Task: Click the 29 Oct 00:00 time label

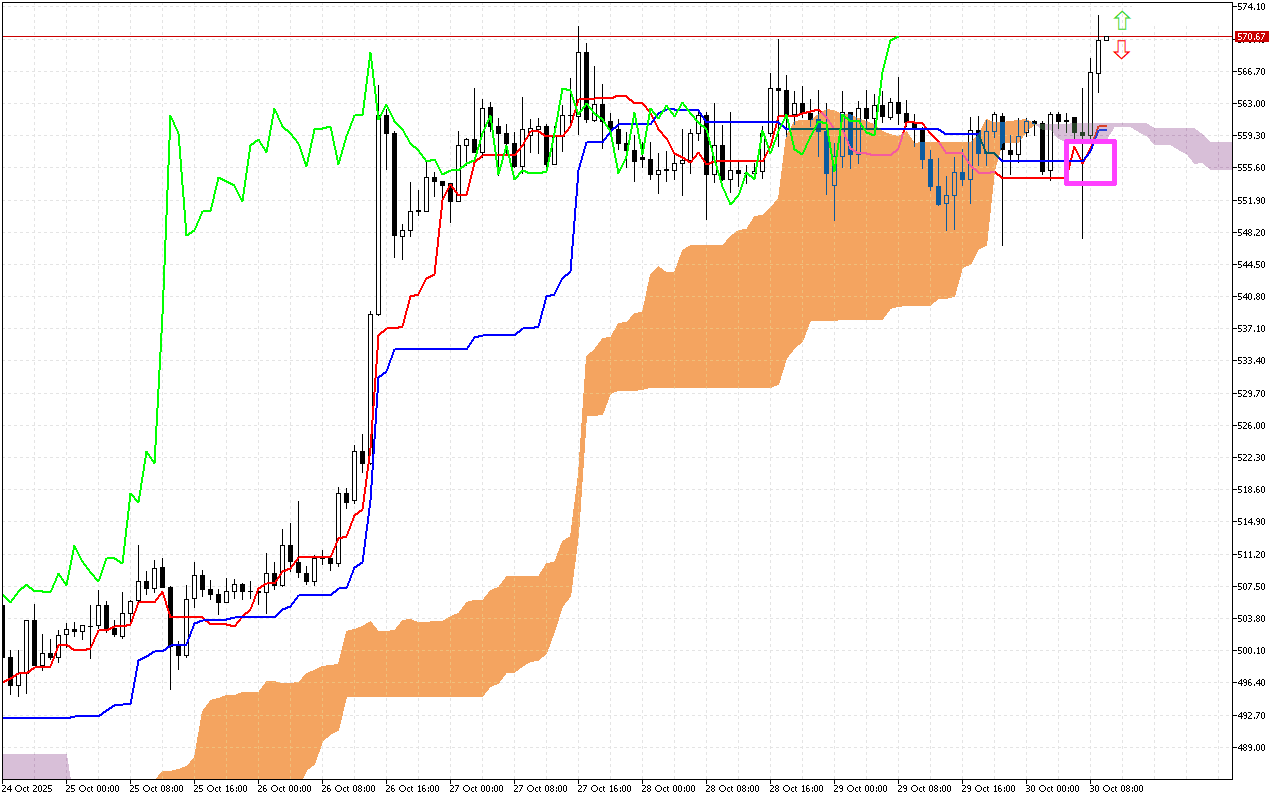Action: click(862, 789)
